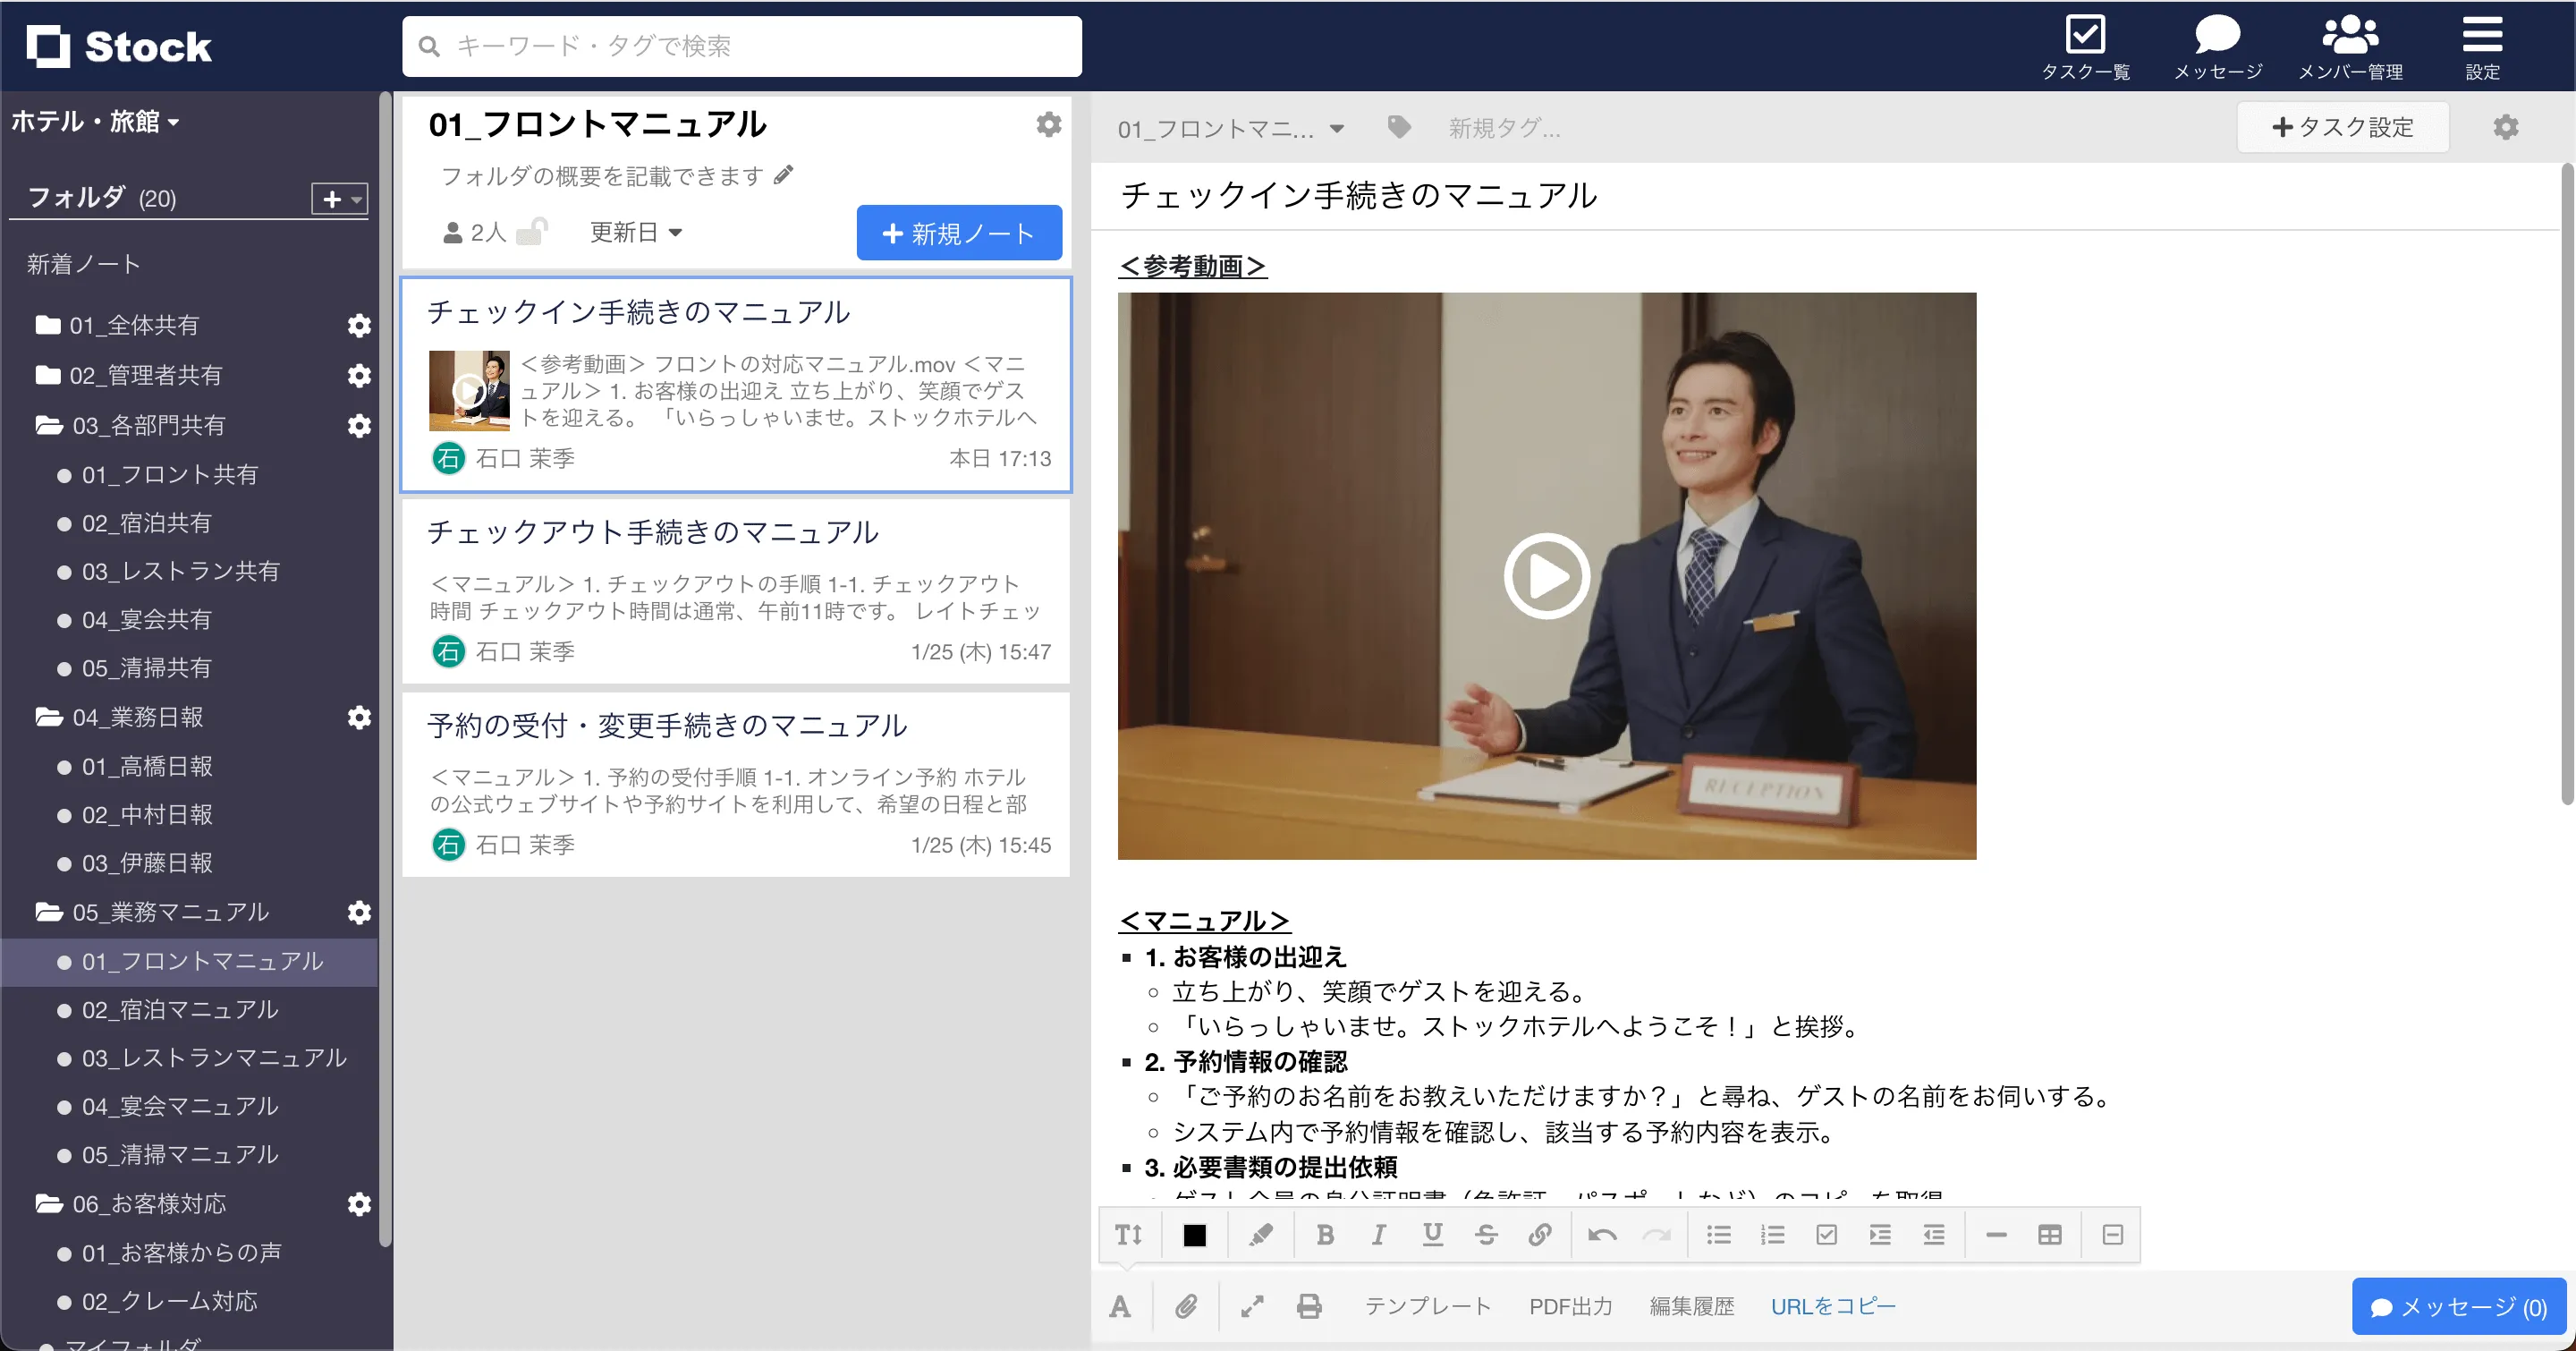This screenshot has height=1351, width=2576.
Task: Click the undo arrow in editor toolbar
Action: (1602, 1235)
